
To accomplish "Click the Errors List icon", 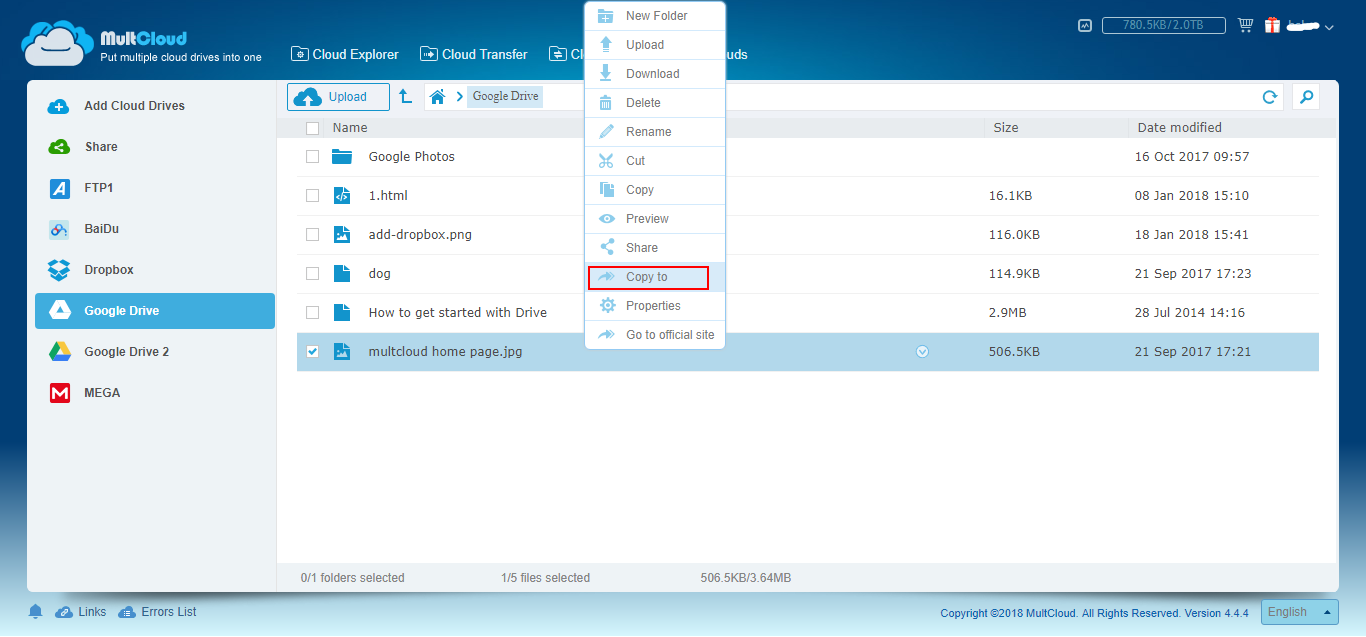I will [126, 612].
